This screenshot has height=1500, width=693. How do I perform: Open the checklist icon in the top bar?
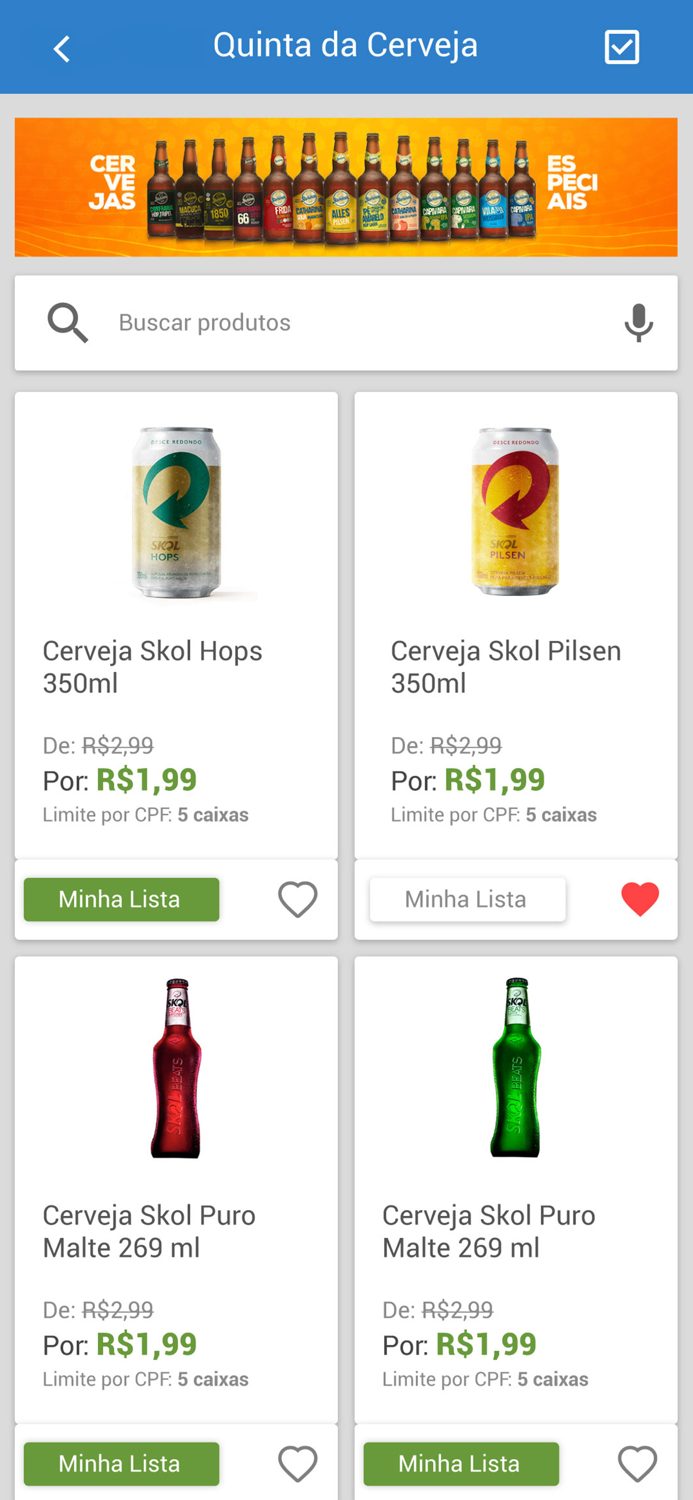622,47
